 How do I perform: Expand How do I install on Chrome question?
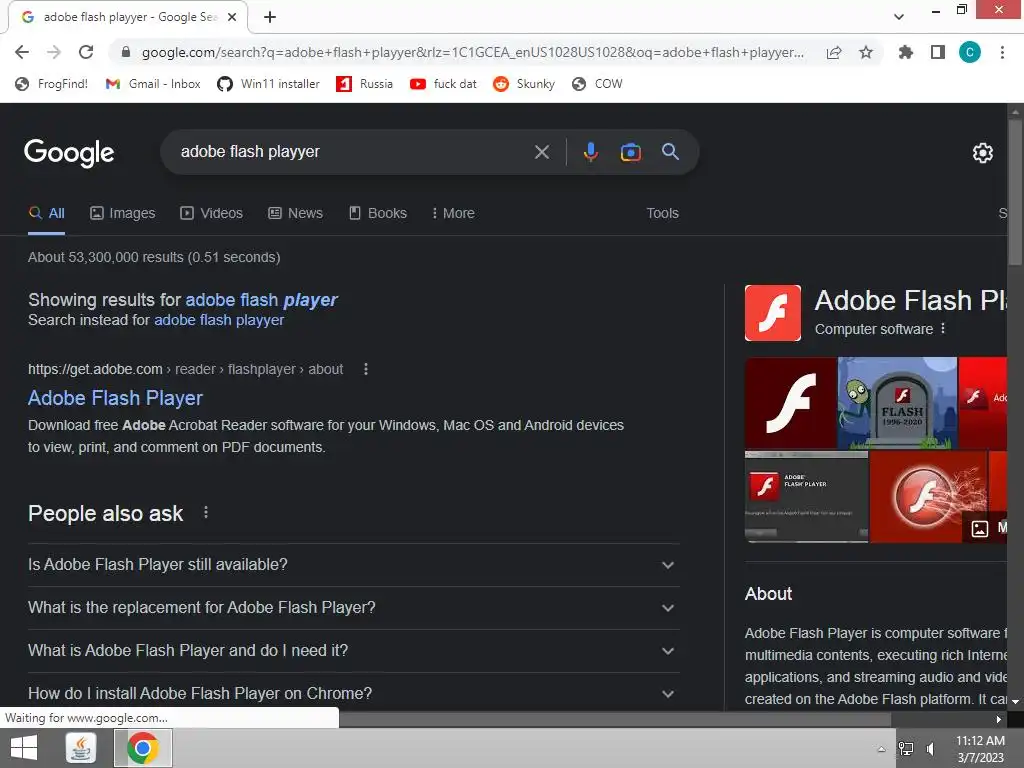[x=353, y=694]
